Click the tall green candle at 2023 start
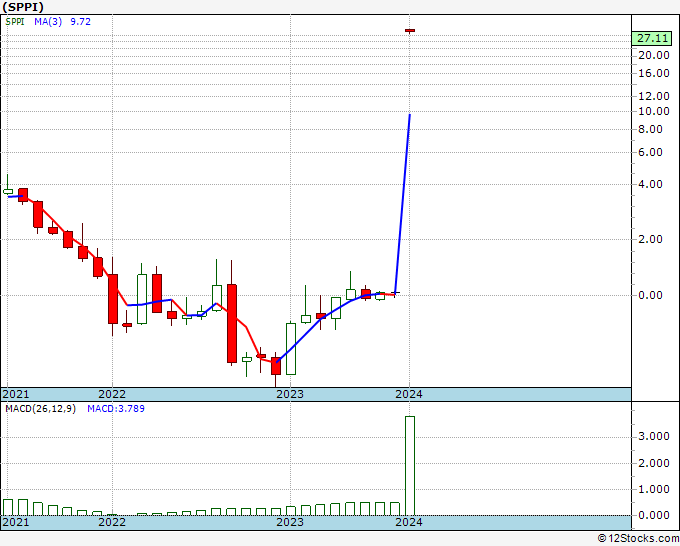This screenshot has height=546, width=680. click(x=291, y=349)
